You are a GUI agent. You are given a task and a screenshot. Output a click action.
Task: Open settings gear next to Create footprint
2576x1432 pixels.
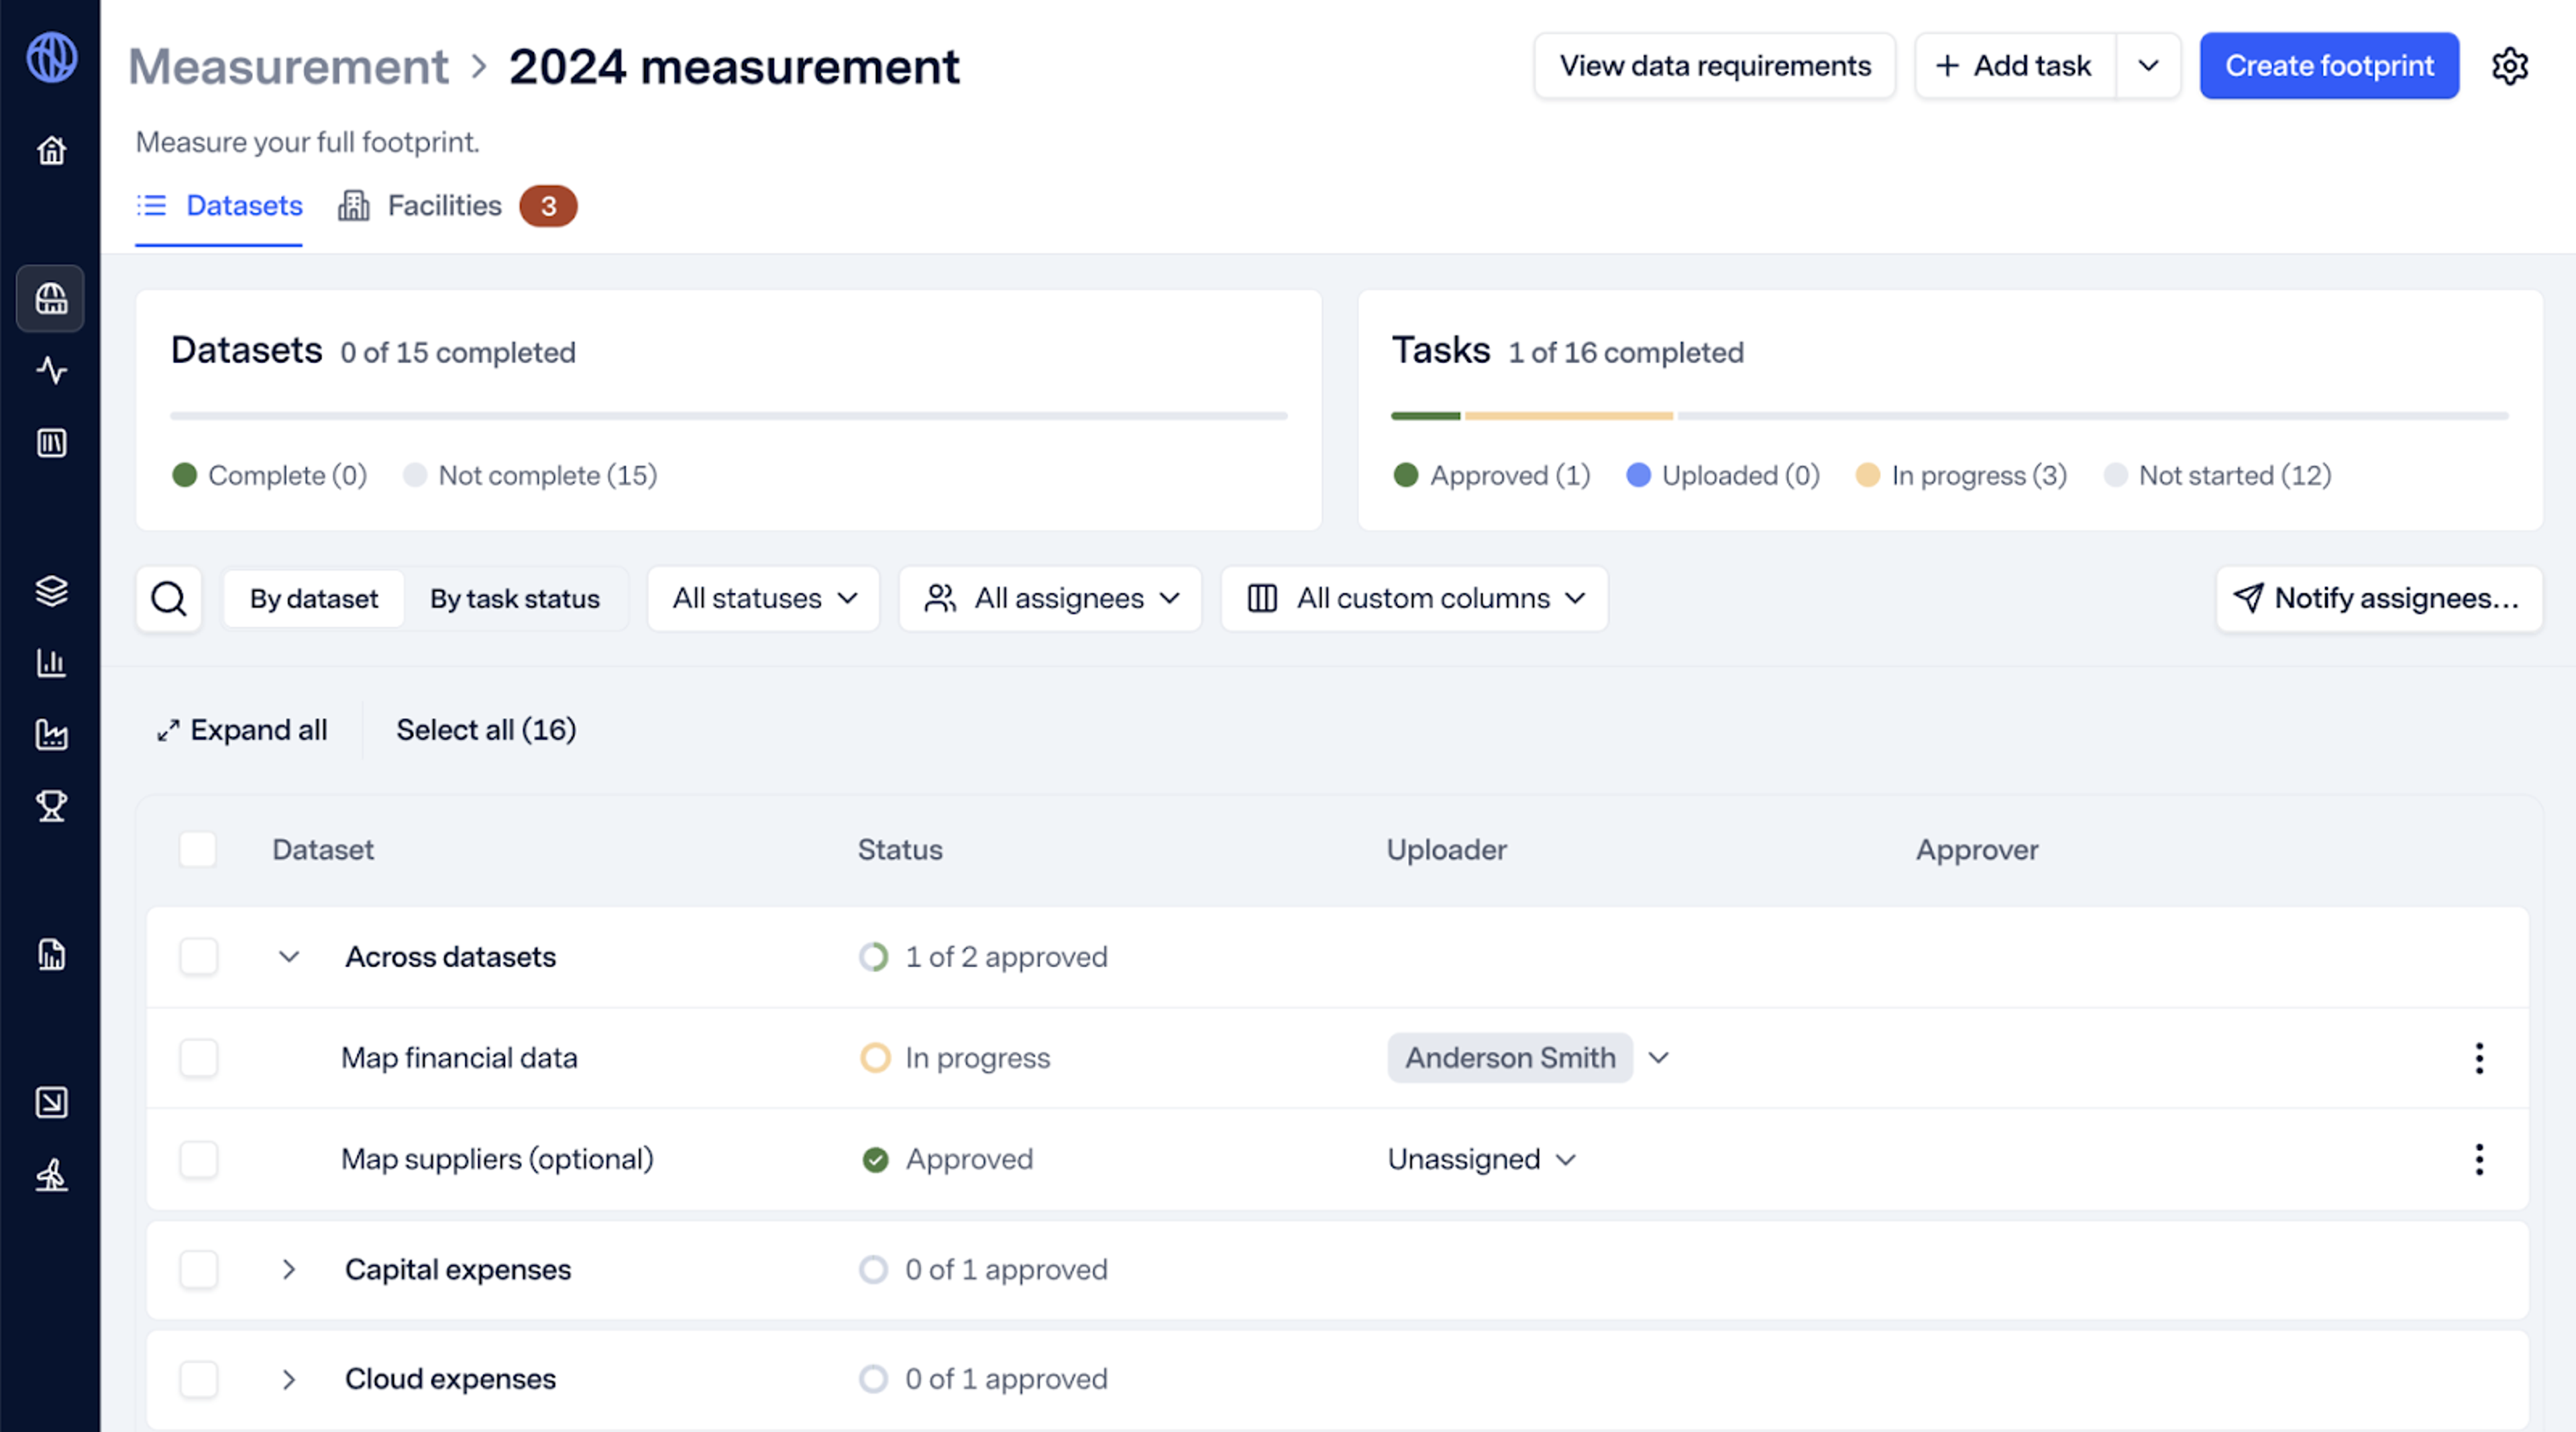2509,66
